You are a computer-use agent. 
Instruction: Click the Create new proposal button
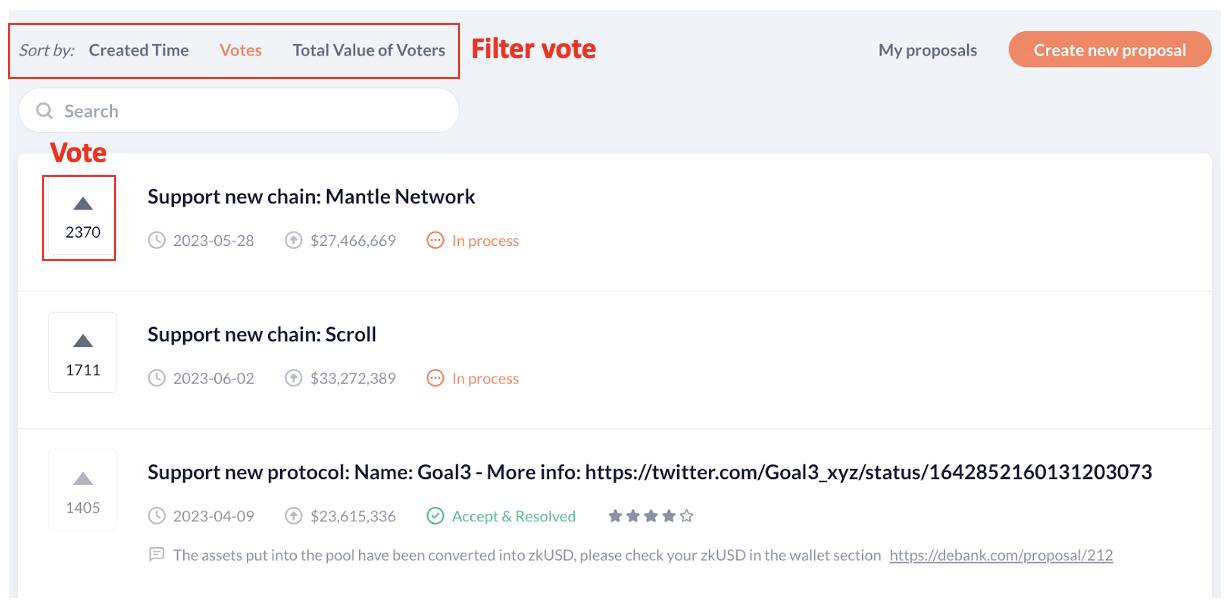1110,49
